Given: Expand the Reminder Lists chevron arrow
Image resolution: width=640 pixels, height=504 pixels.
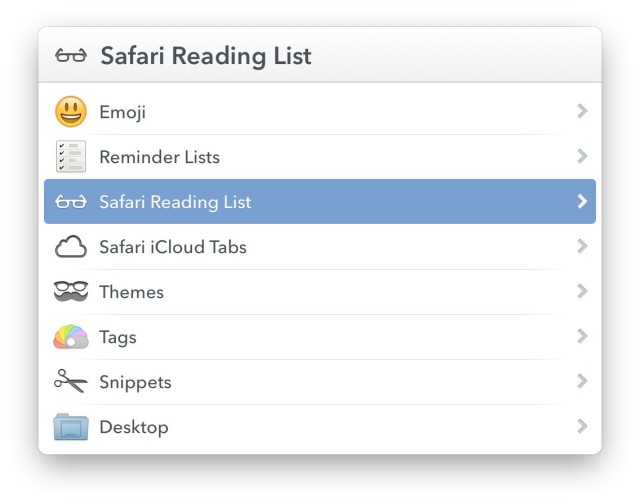Looking at the screenshot, I should (582, 157).
